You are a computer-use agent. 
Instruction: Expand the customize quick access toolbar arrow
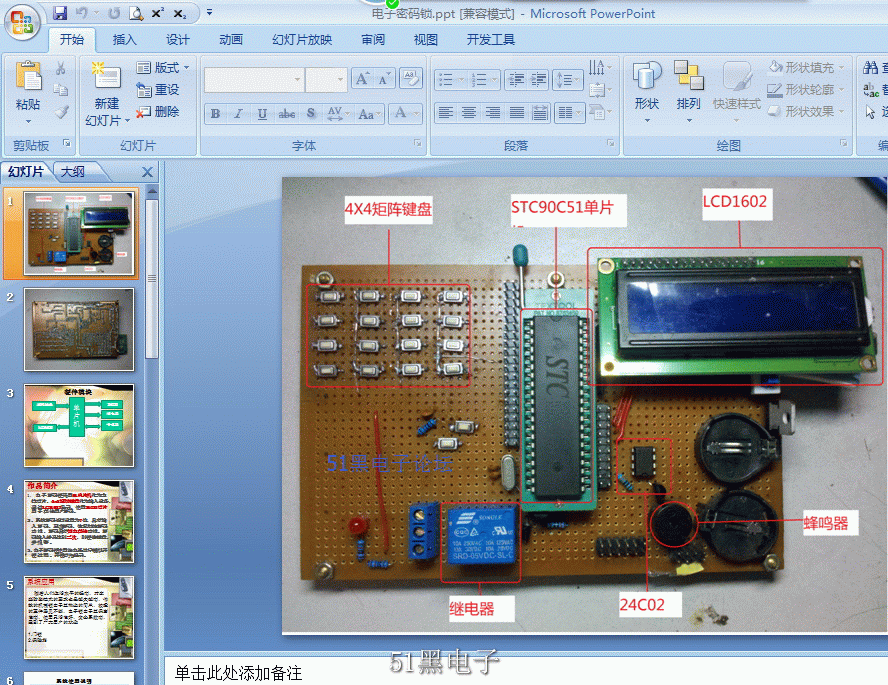coord(210,12)
